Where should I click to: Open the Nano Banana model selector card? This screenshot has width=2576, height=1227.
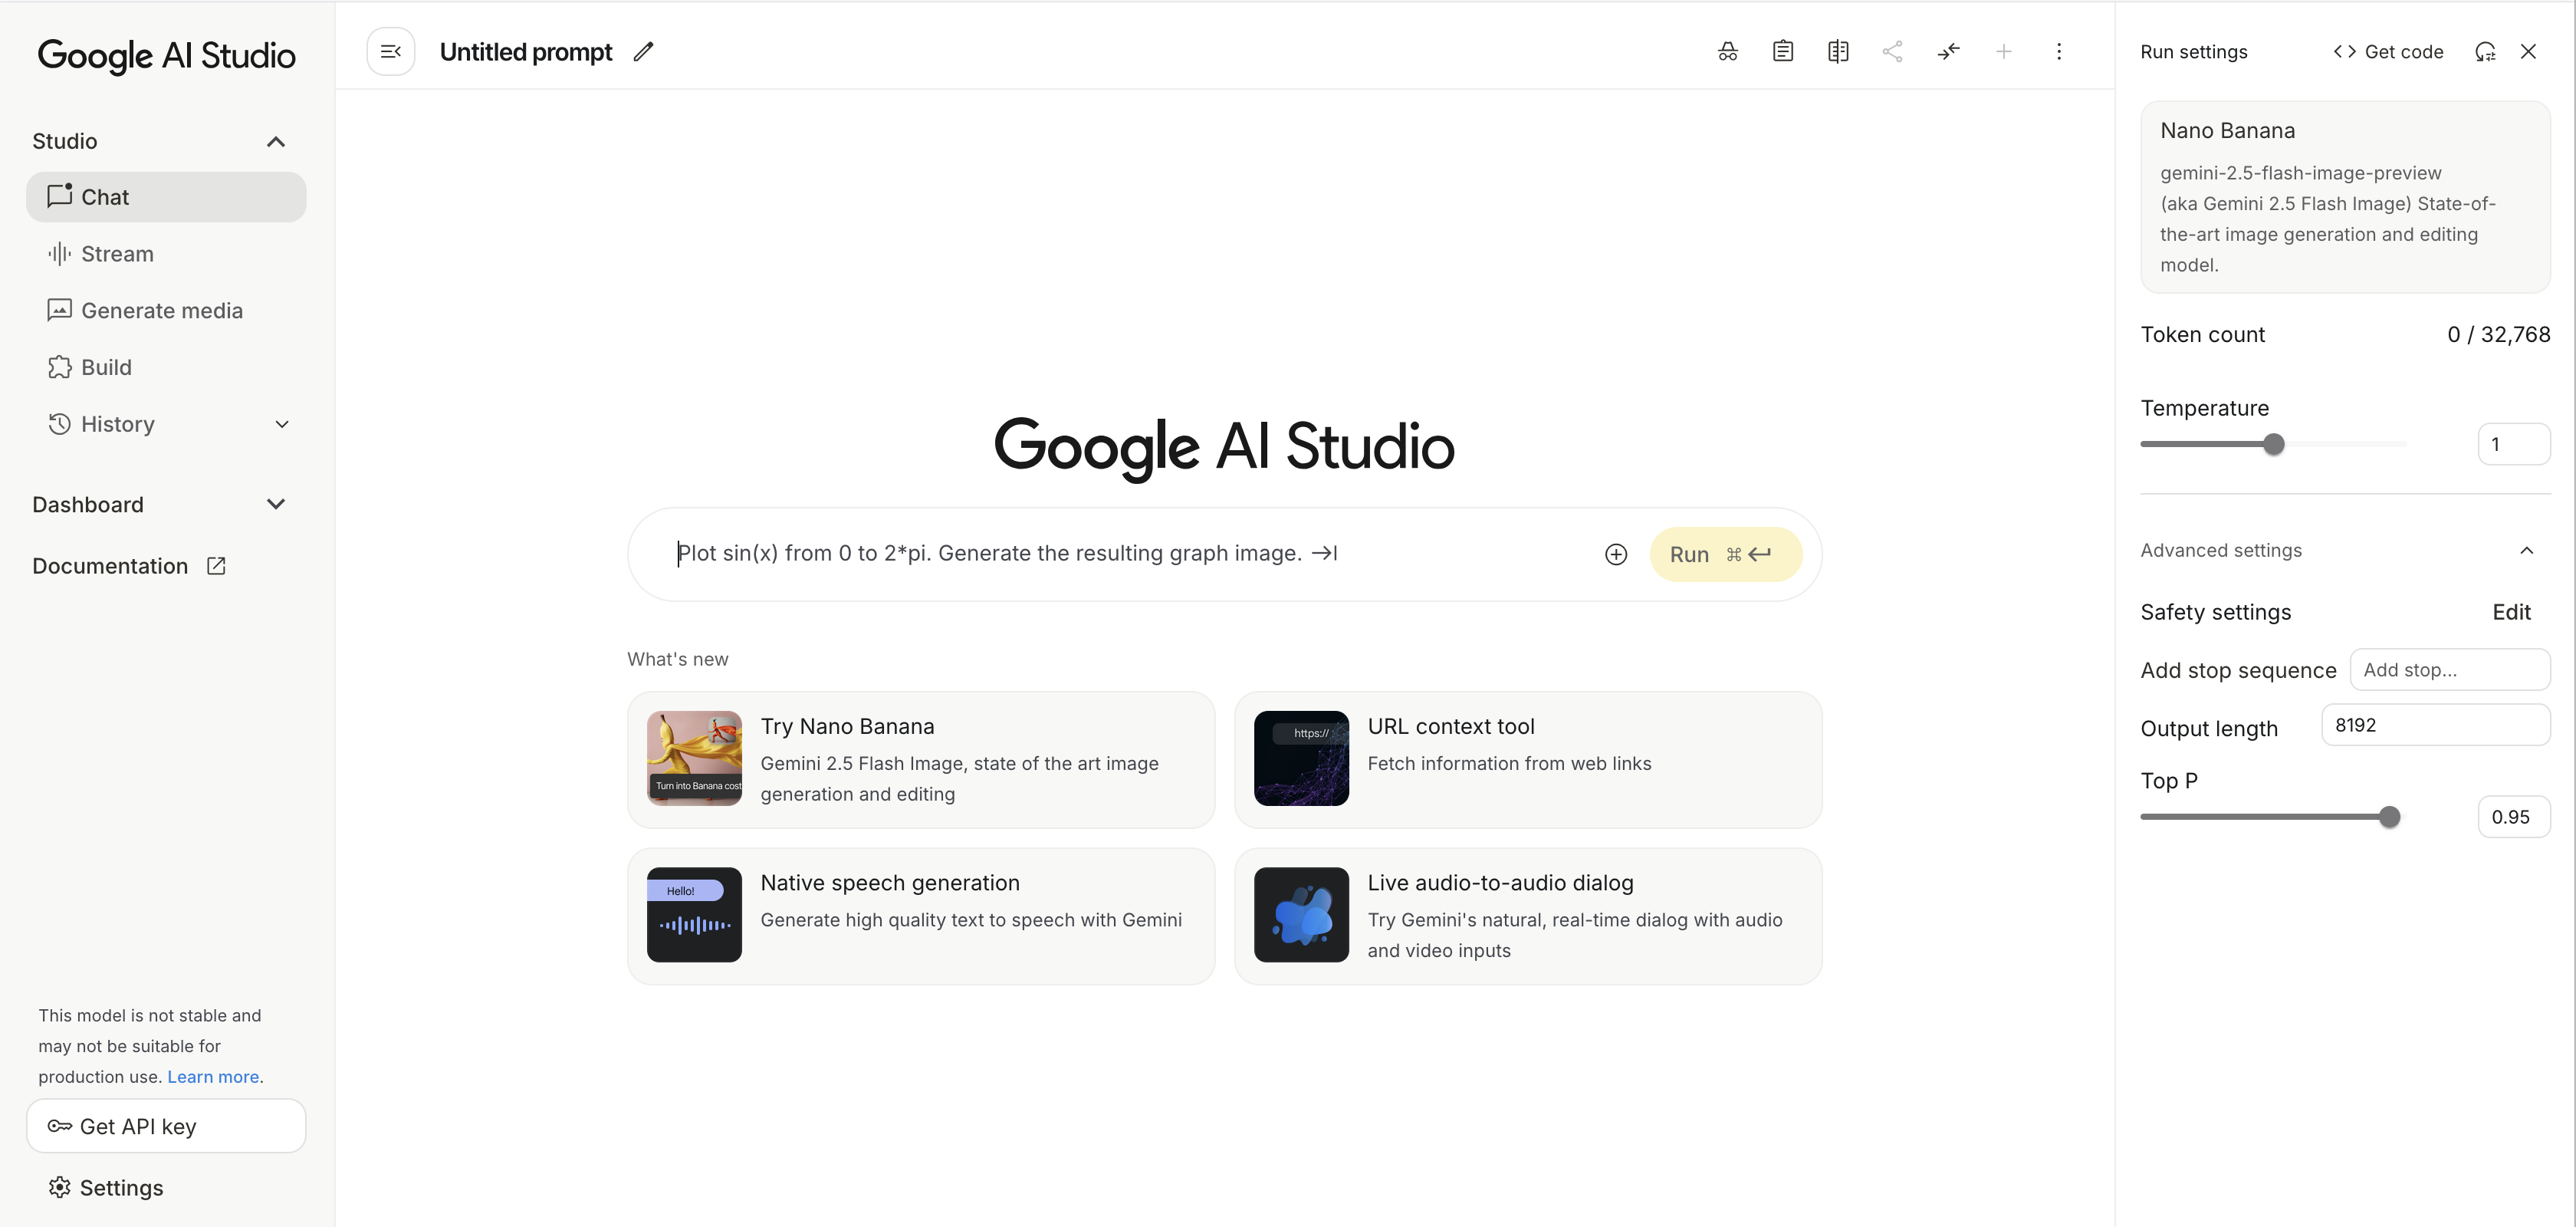[x=2345, y=197]
